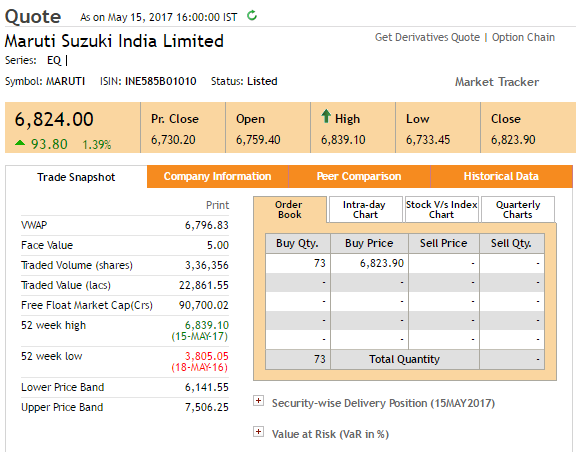This screenshot has height=452, width=583.
Task: Select the ISIN code INE585B01010
Action: (x=161, y=81)
